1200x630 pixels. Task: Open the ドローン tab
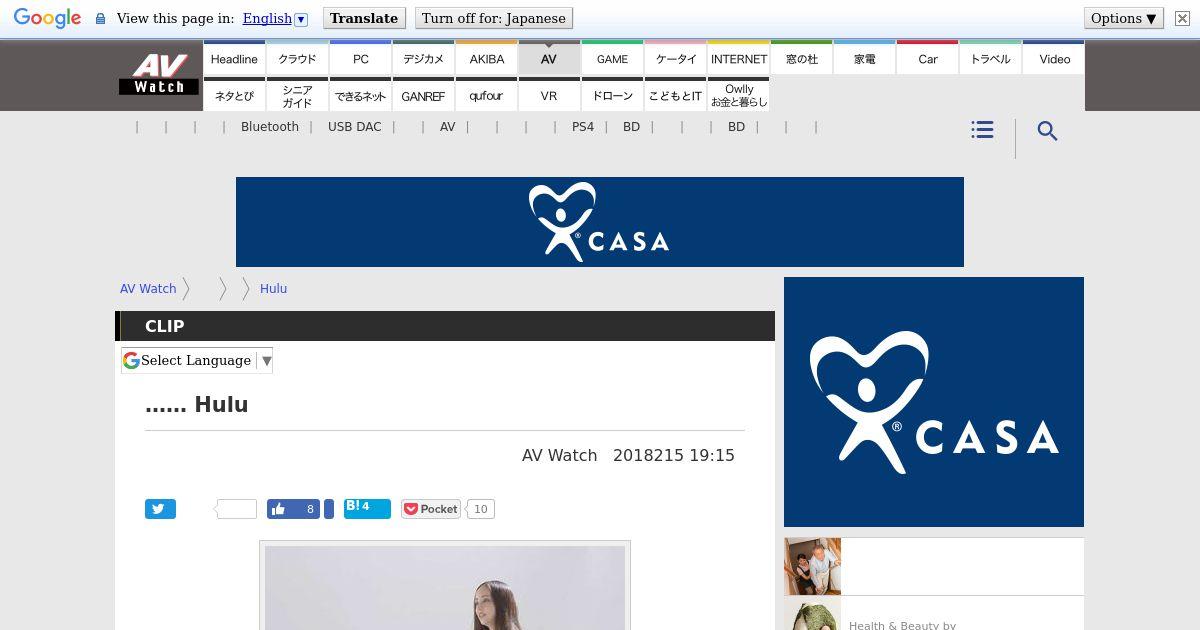pos(612,95)
